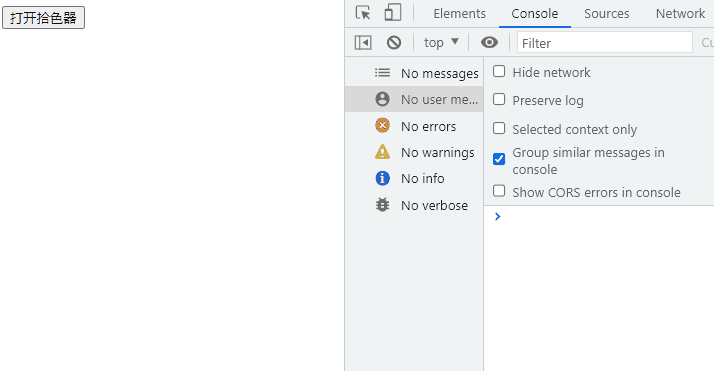The height and width of the screenshot is (371, 714).
Task: Select the No warnings triangle icon
Action: click(x=382, y=152)
